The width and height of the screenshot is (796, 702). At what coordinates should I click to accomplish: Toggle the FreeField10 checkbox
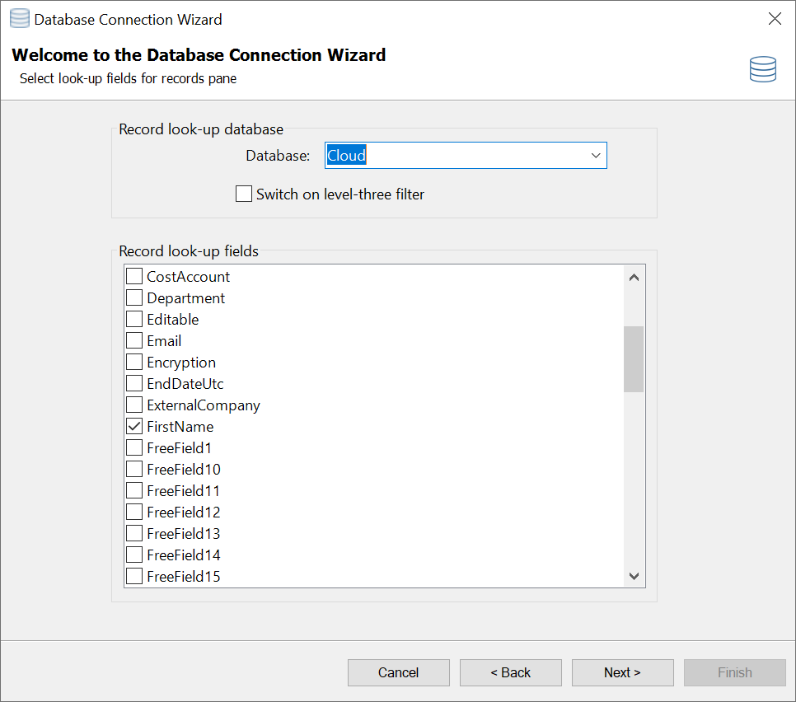coord(134,470)
